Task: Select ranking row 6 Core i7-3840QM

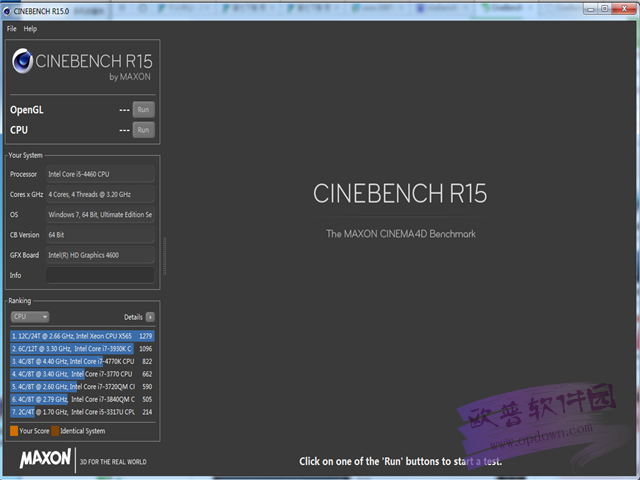Action: pyautogui.click(x=82, y=399)
